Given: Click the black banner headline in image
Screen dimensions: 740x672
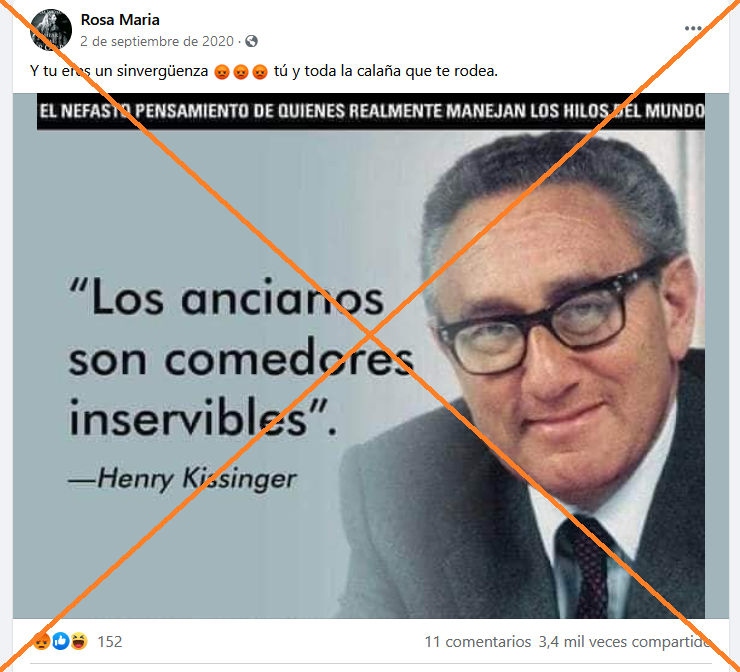Looking at the screenshot, I should [371, 111].
